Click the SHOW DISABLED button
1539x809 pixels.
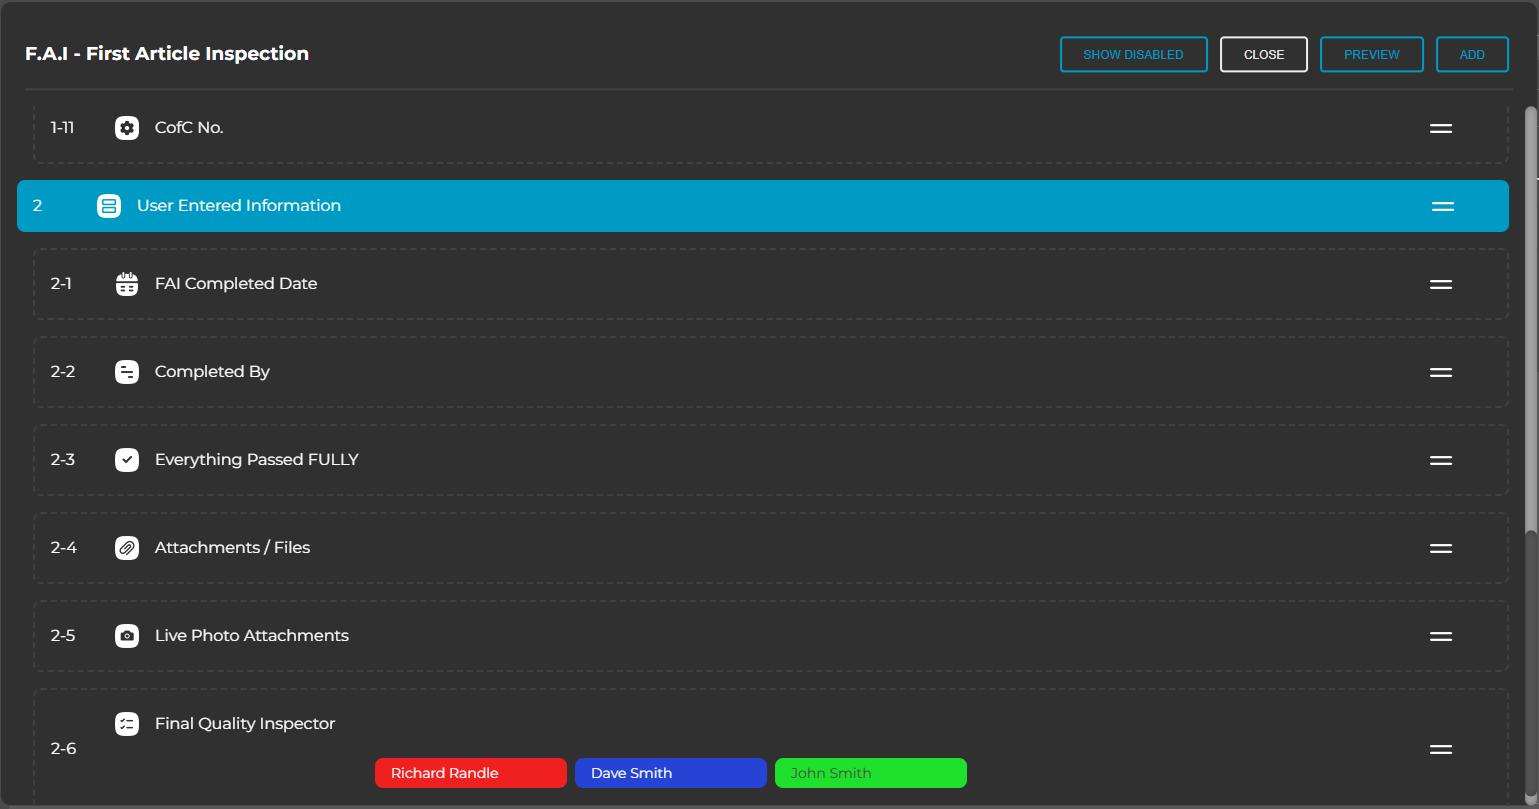[1134, 55]
